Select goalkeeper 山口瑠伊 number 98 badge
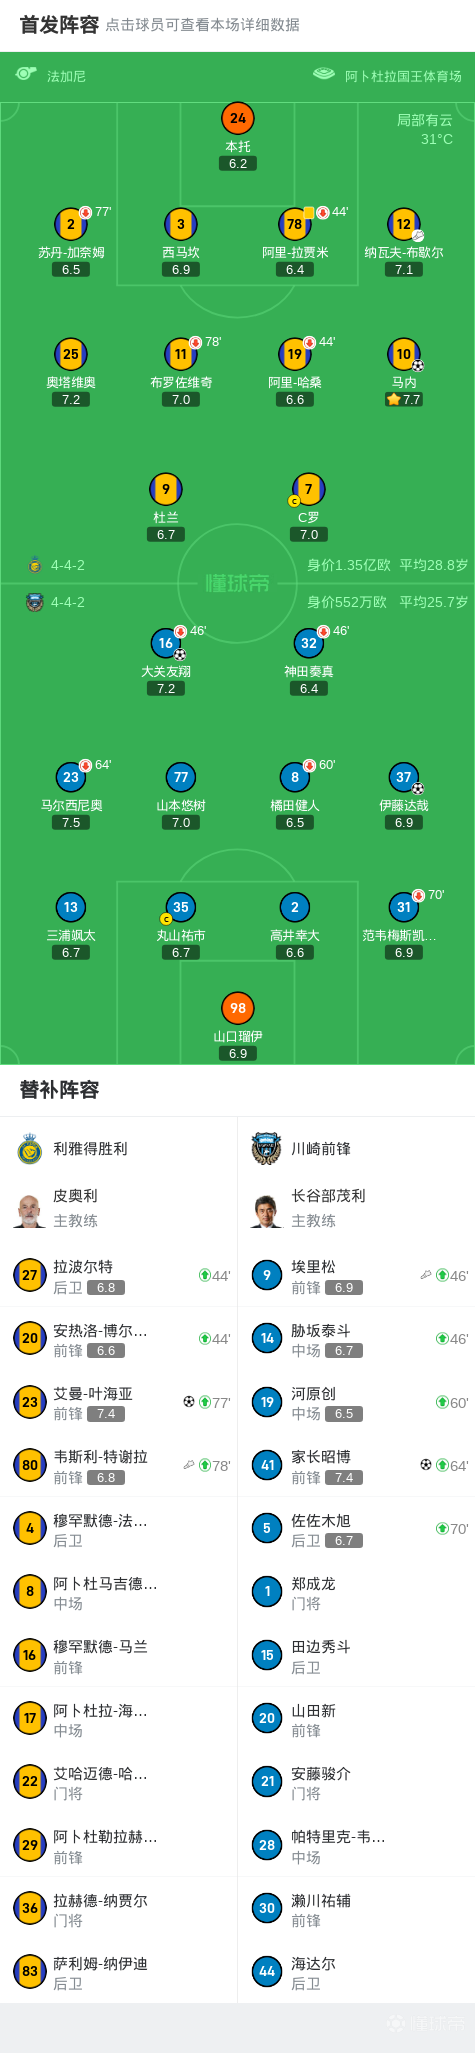Viewport: 475px width, 2053px height. tap(238, 1008)
